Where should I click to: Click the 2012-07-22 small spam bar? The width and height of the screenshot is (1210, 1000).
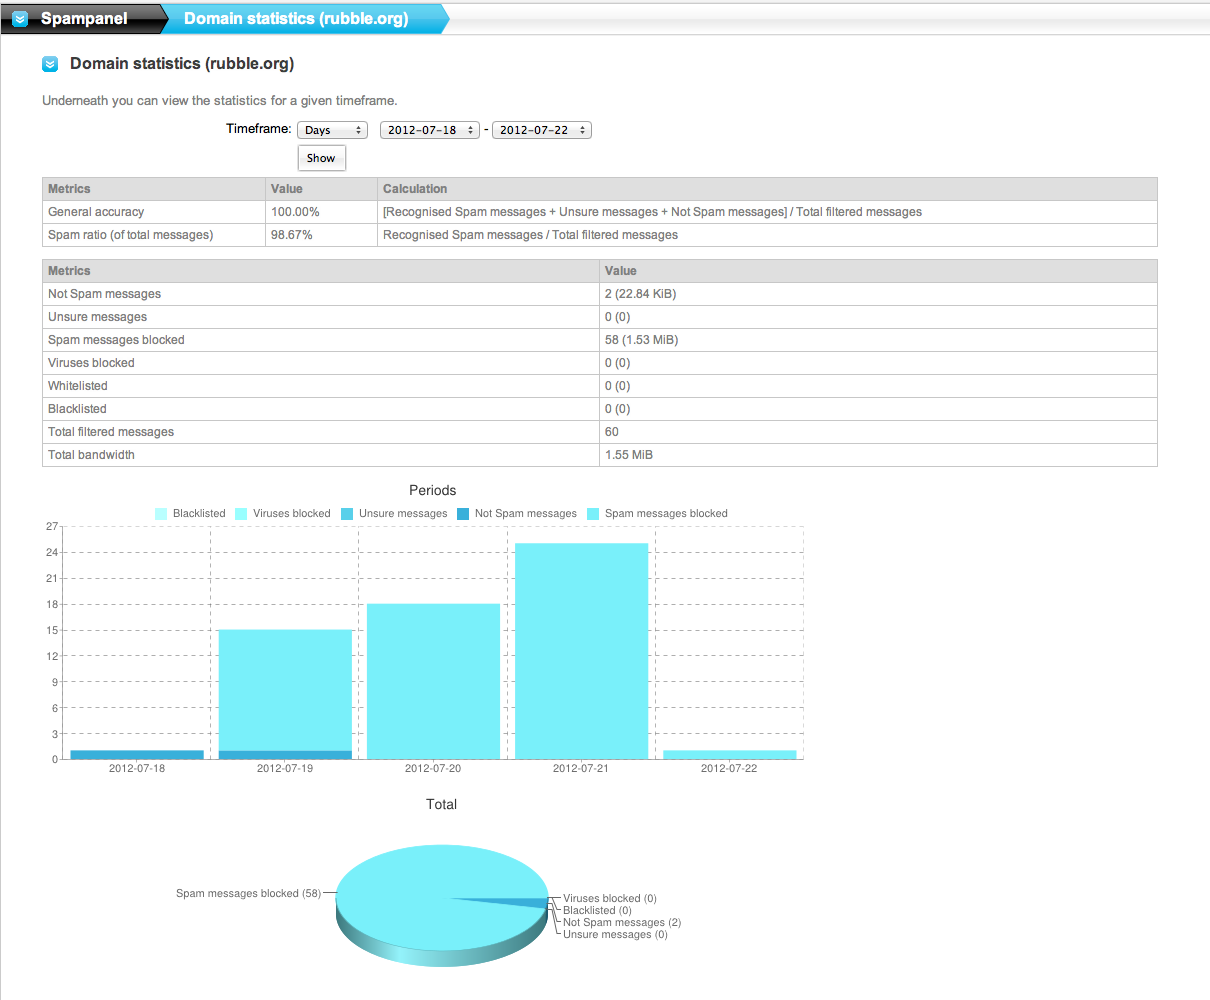click(x=729, y=755)
